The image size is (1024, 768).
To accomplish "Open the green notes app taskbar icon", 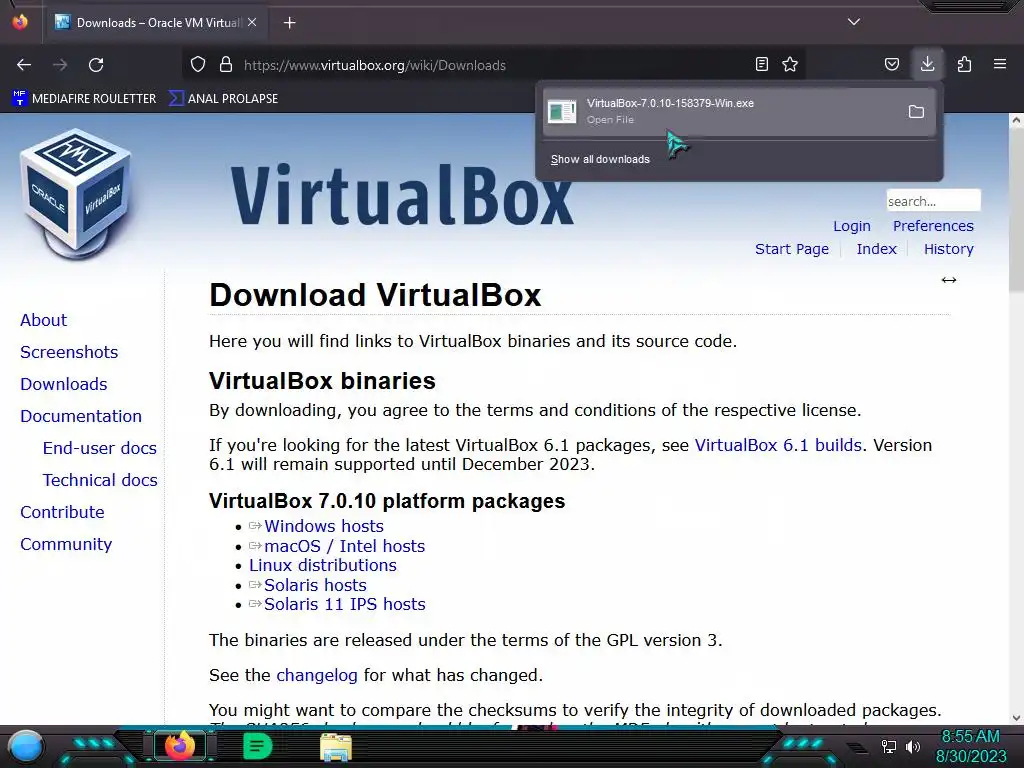I will coord(257,746).
